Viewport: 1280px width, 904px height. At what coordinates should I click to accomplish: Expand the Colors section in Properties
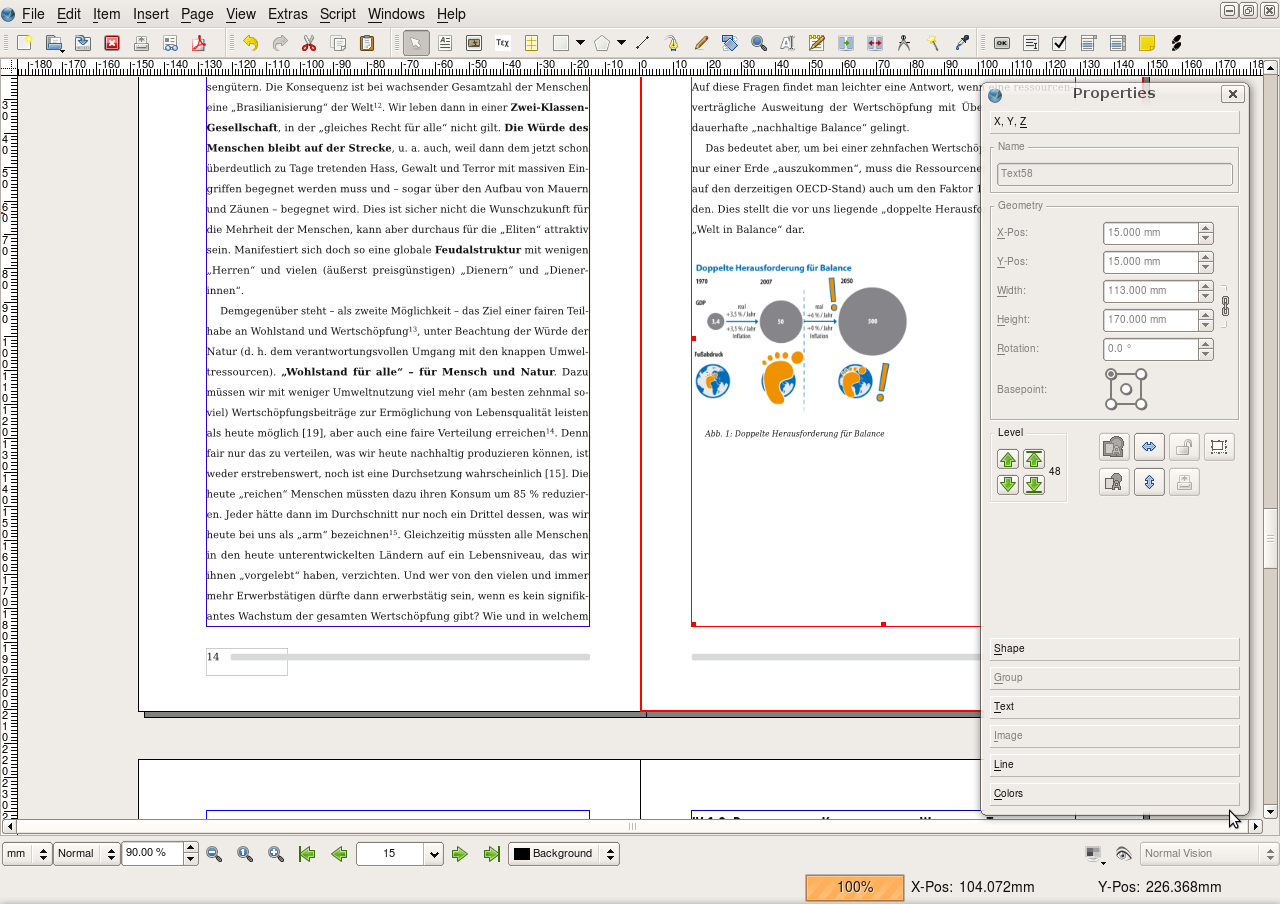tap(1114, 794)
